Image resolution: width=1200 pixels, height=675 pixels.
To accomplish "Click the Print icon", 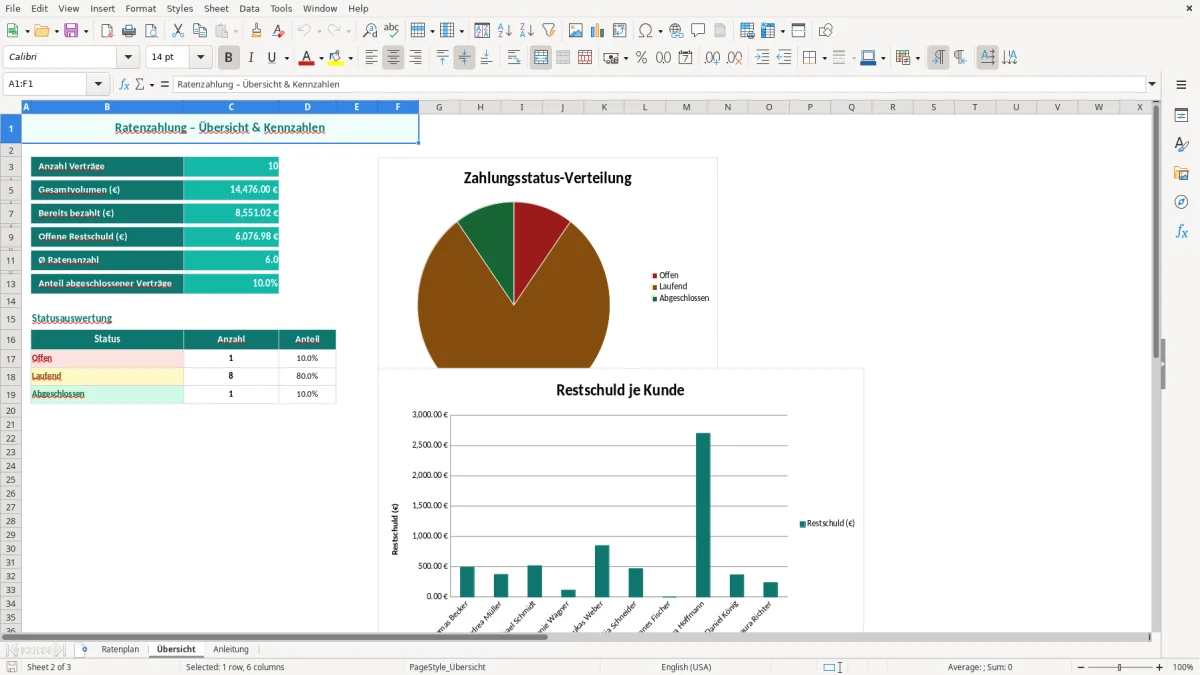I will pyautogui.click(x=129, y=31).
